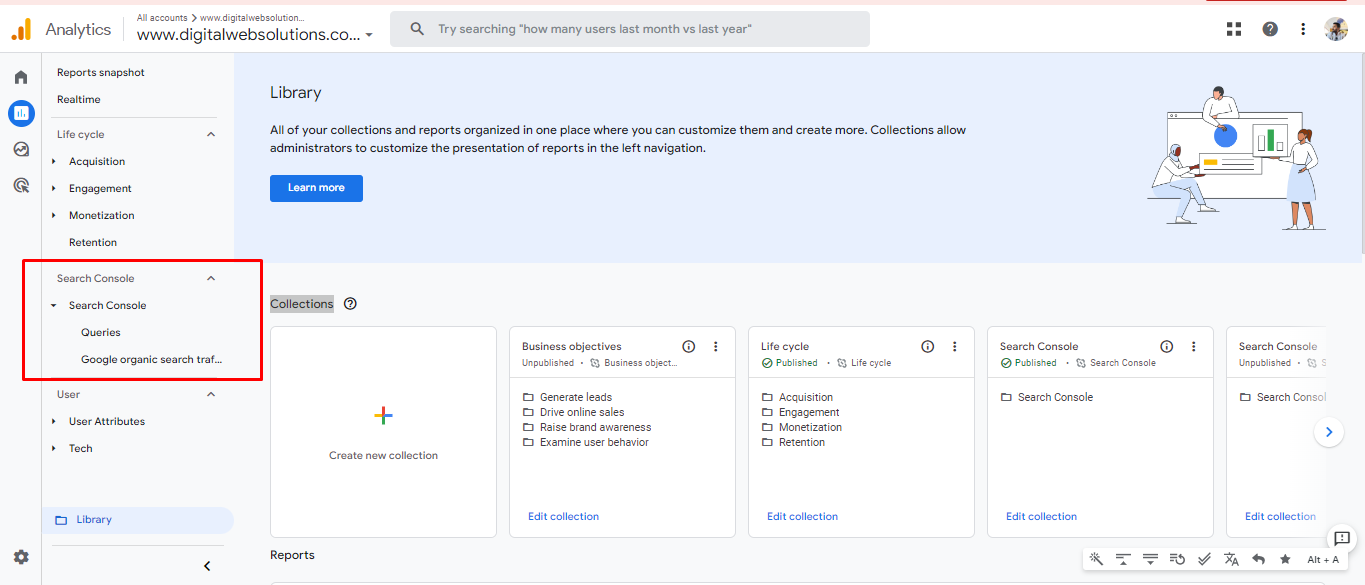Viewport: 1365px width, 585px height.
Task: Click the search bar input field
Action: tap(630, 29)
